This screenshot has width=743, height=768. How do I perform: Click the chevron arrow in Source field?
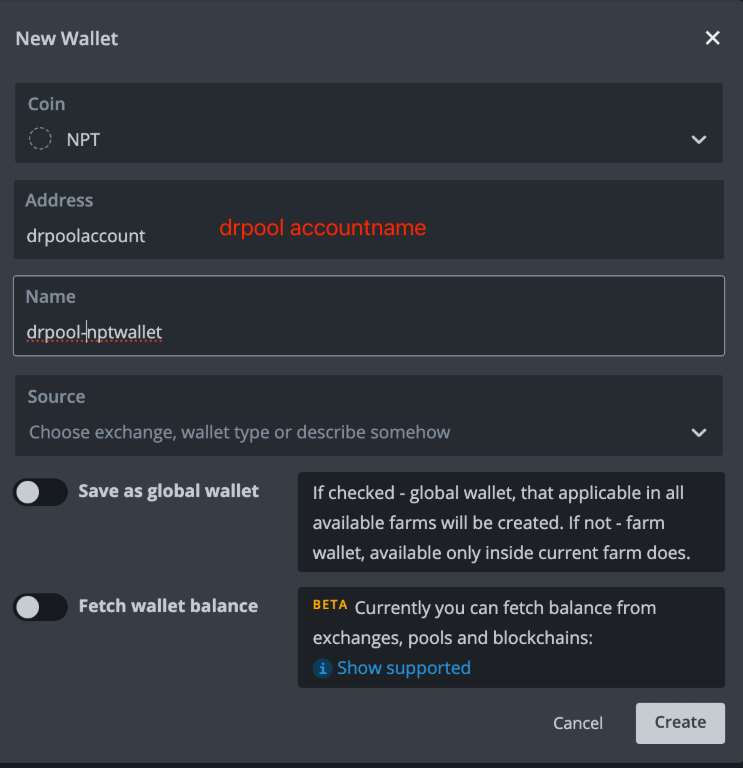tap(699, 433)
